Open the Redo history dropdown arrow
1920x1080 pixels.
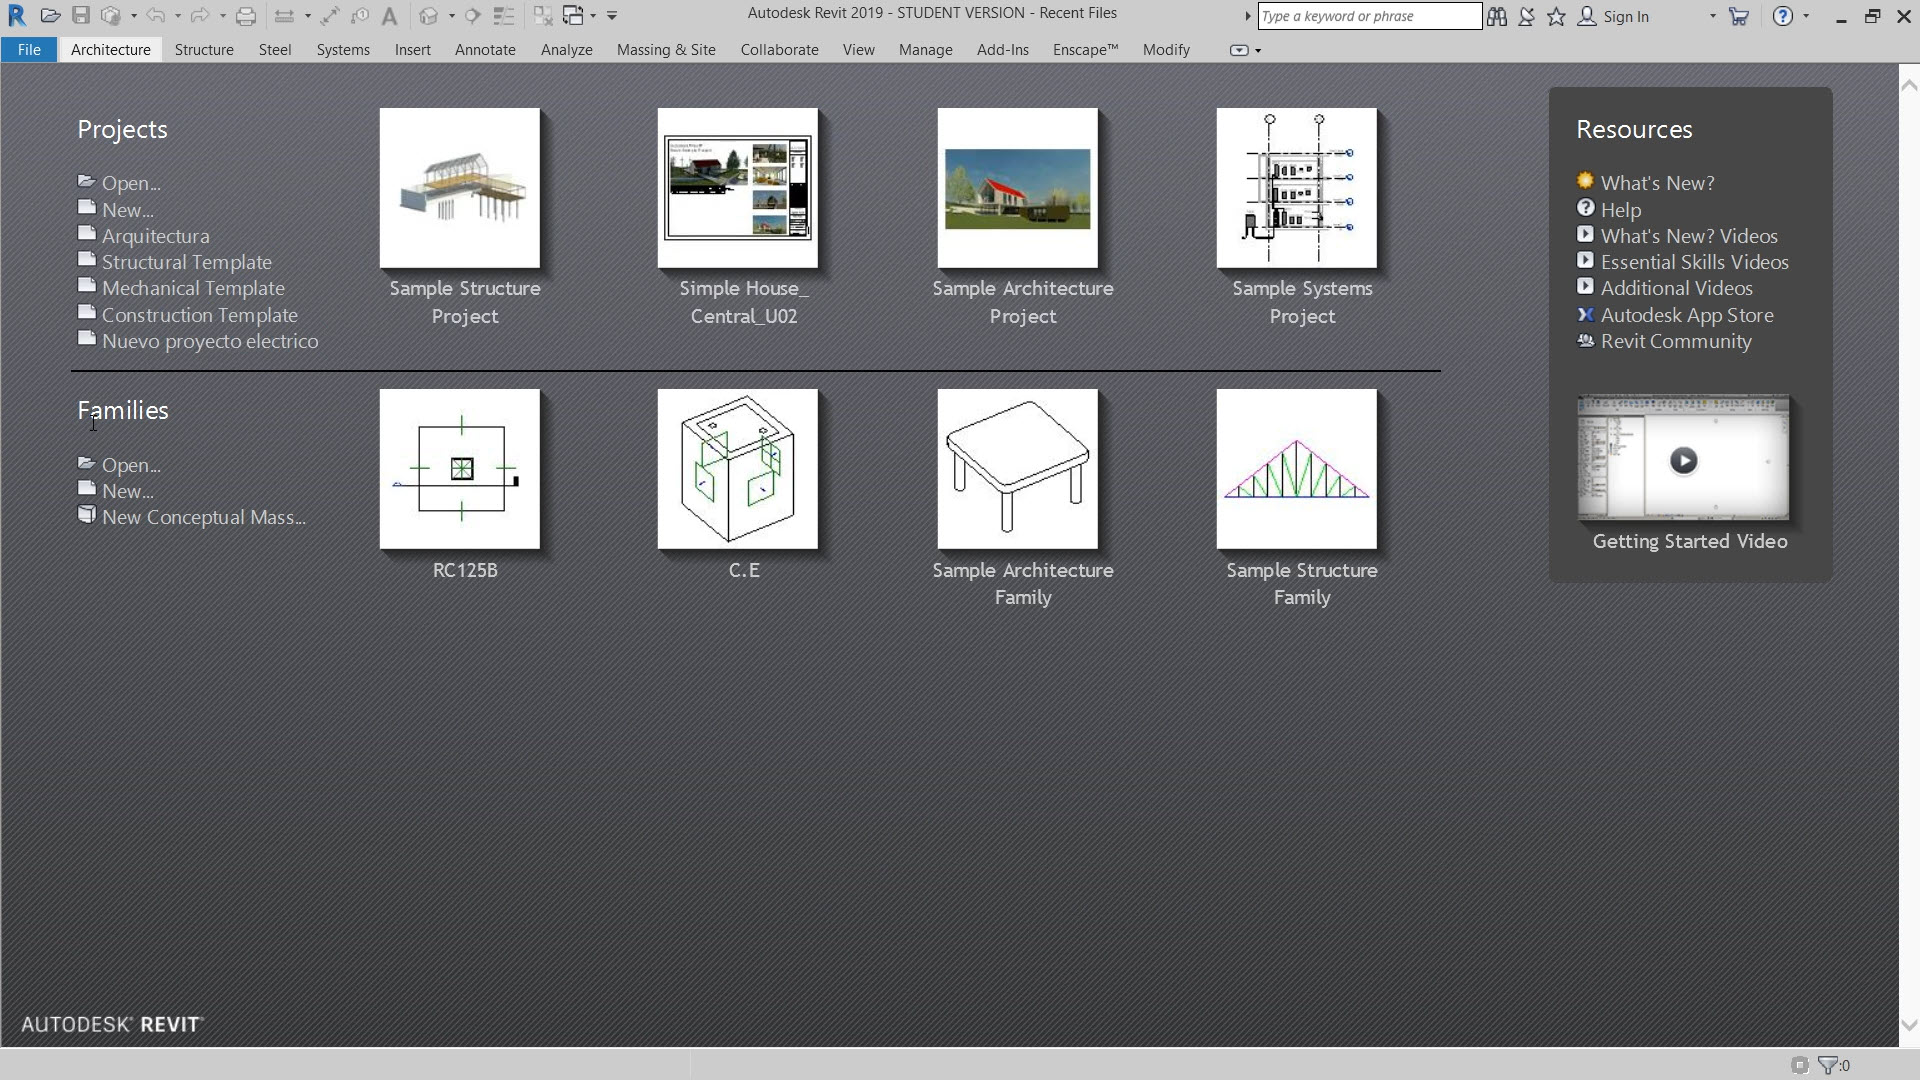pyautogui.click(x=222, y=16)
